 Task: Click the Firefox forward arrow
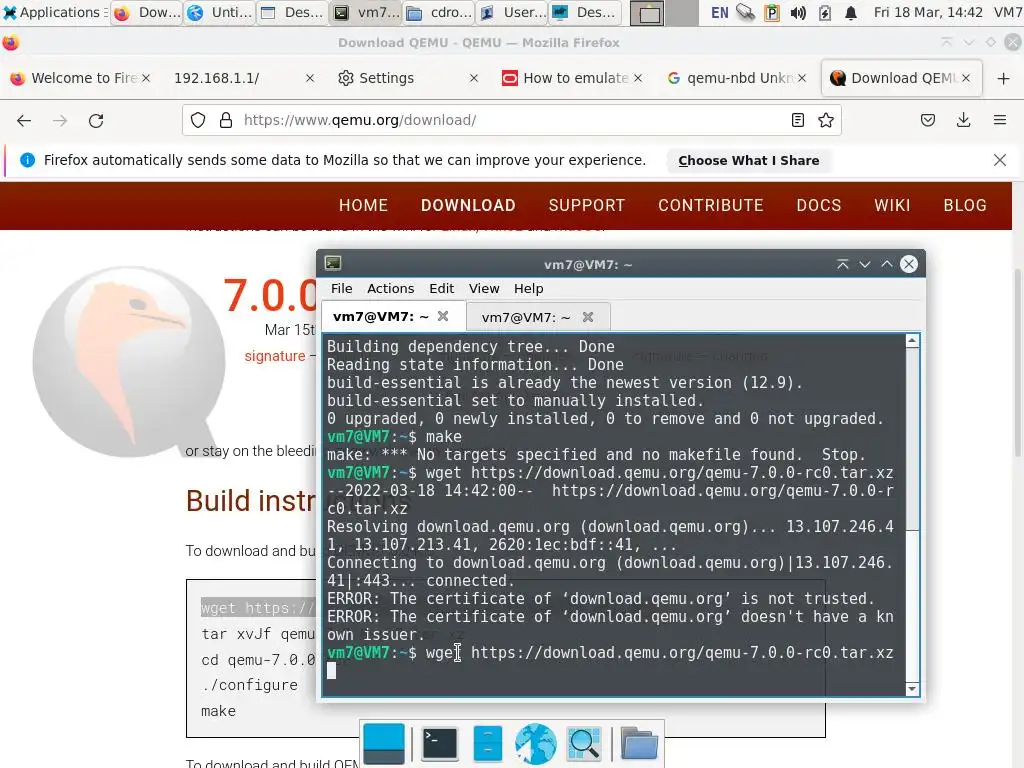(x=60, y=120)
